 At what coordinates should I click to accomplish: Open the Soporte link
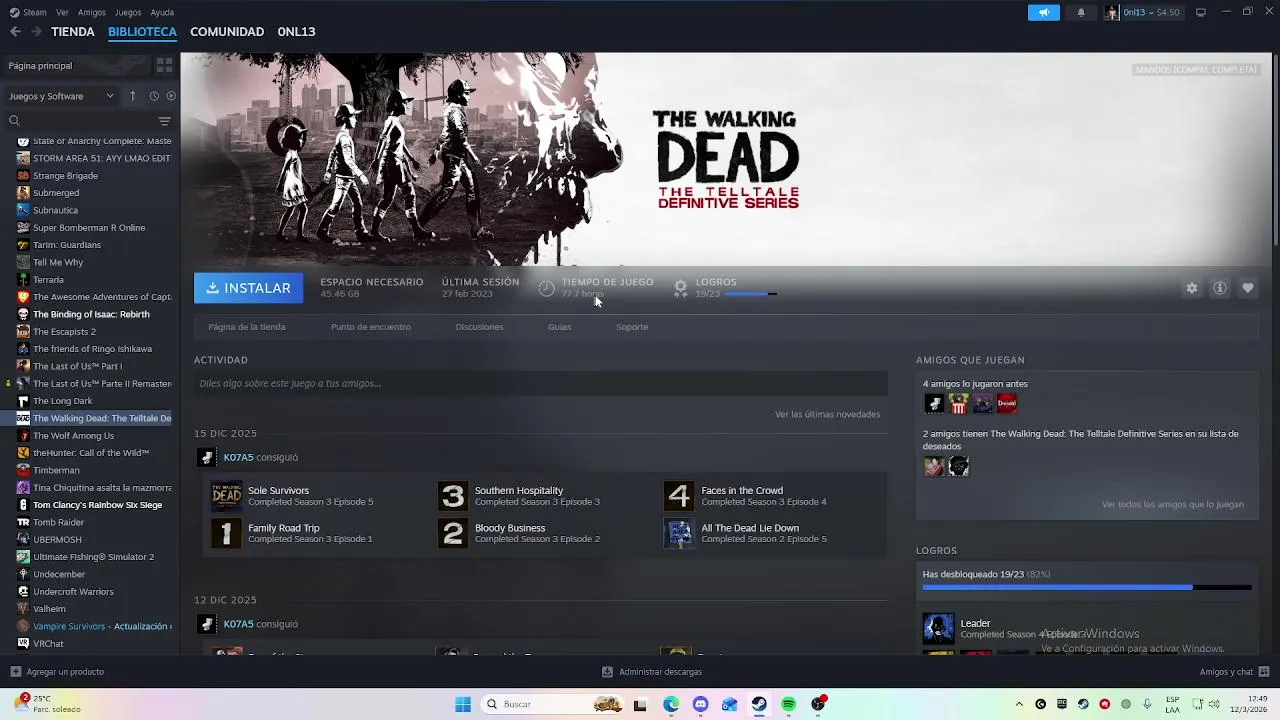(632, 327)
